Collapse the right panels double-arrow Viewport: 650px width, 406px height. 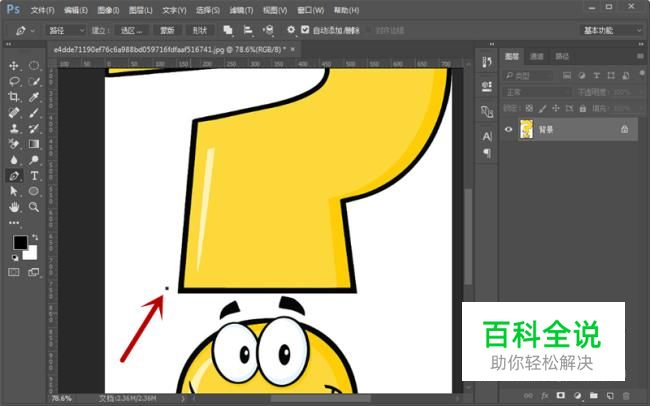point(641,44)
